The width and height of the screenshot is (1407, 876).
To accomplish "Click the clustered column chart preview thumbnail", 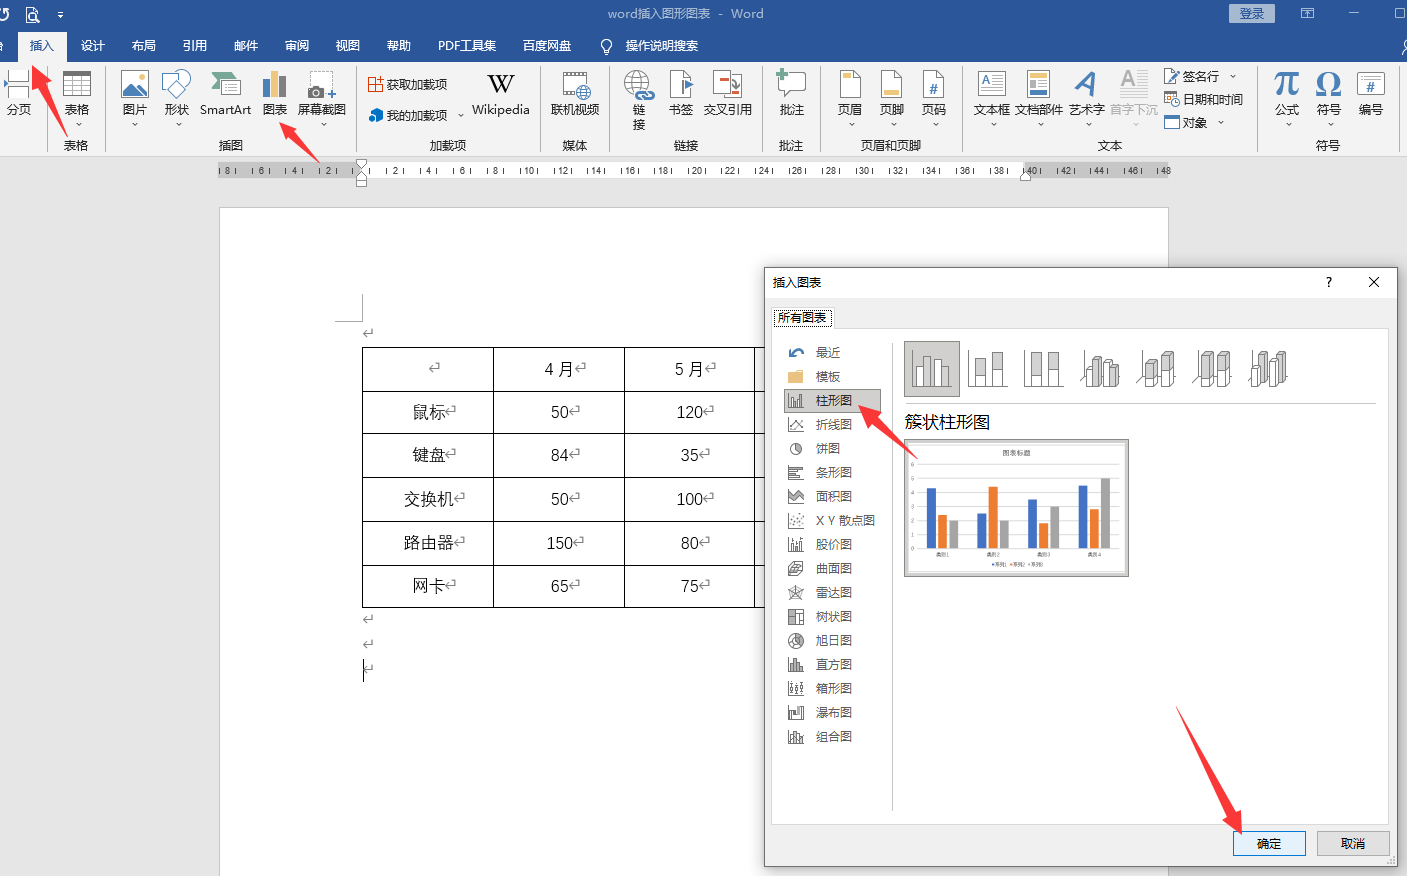I will [1016, 508].
